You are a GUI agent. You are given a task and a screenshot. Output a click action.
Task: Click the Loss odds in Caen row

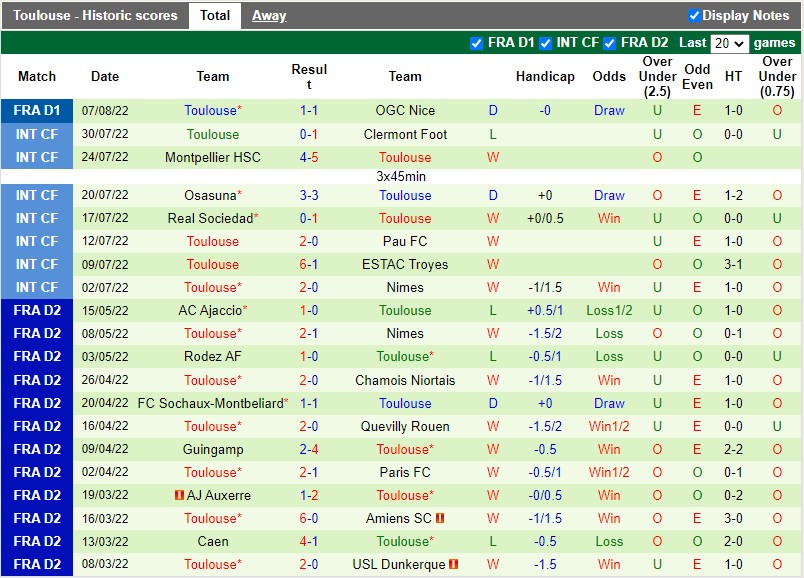[609, 542]
